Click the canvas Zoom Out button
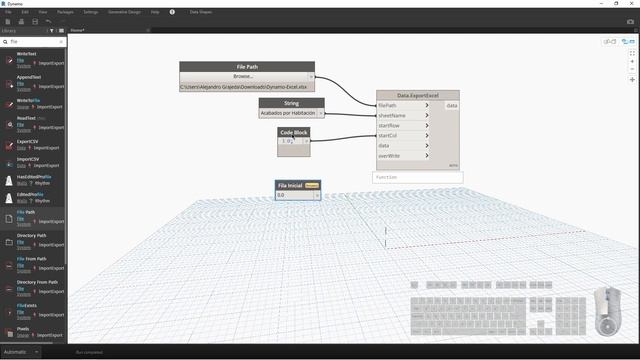 pos(632,69)
